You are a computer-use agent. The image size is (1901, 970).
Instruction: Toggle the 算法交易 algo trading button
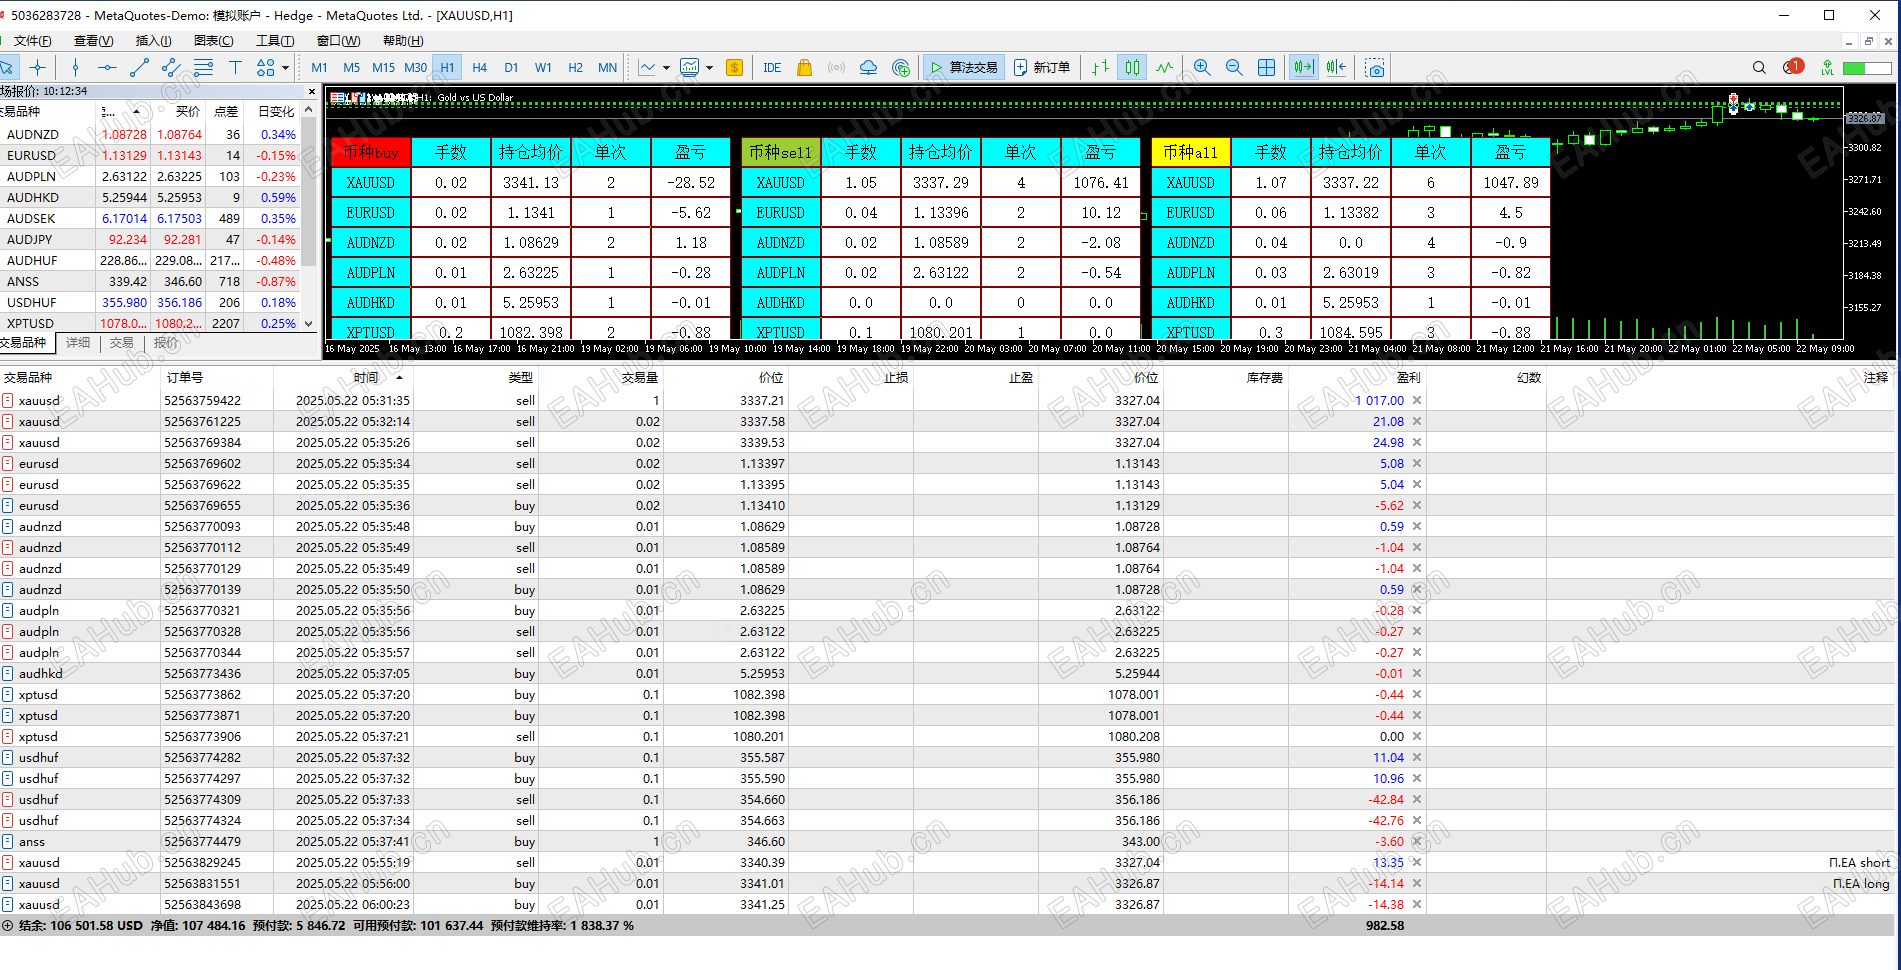pyautogui.click(x=964, y=68)
